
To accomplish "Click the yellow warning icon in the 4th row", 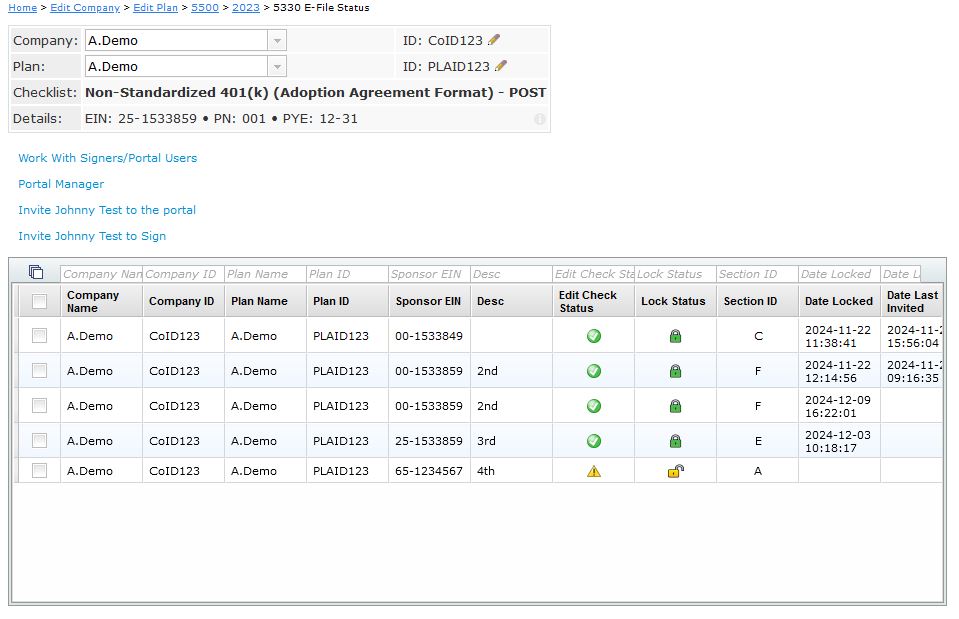I will click(594, 471).
